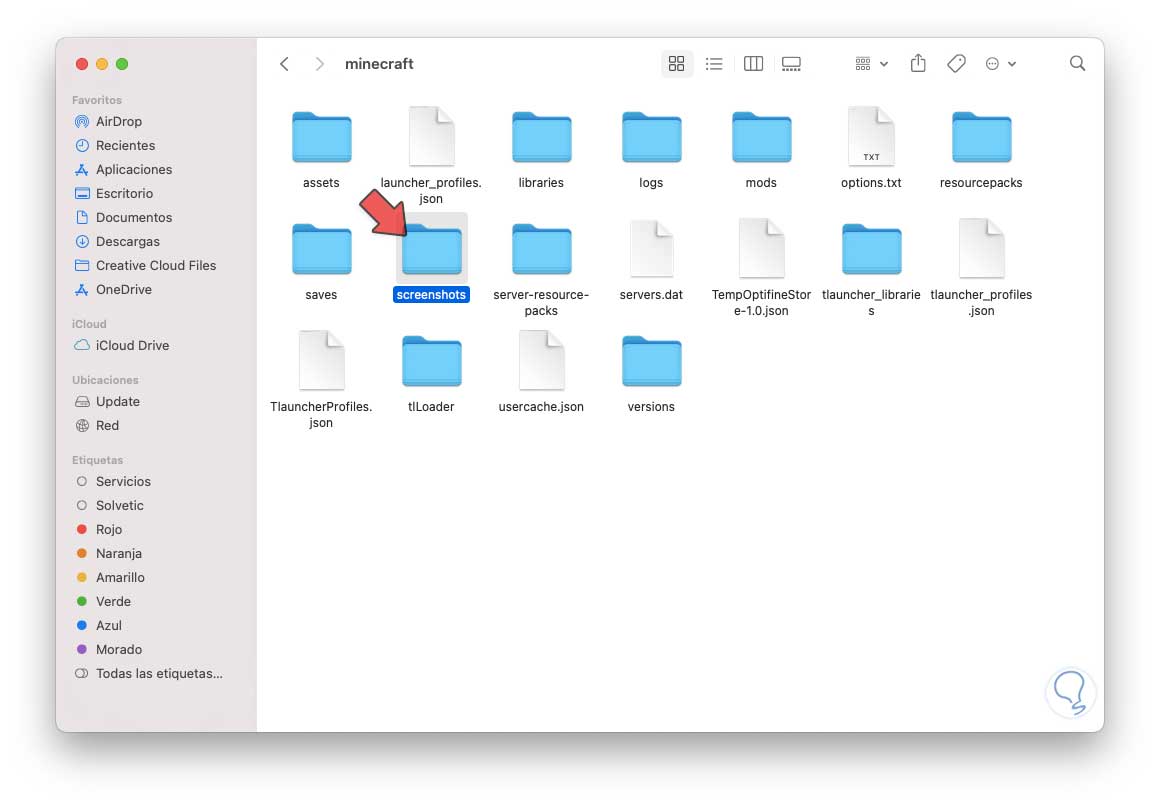Filter by the Morado purple tag

tap(108, 649)
